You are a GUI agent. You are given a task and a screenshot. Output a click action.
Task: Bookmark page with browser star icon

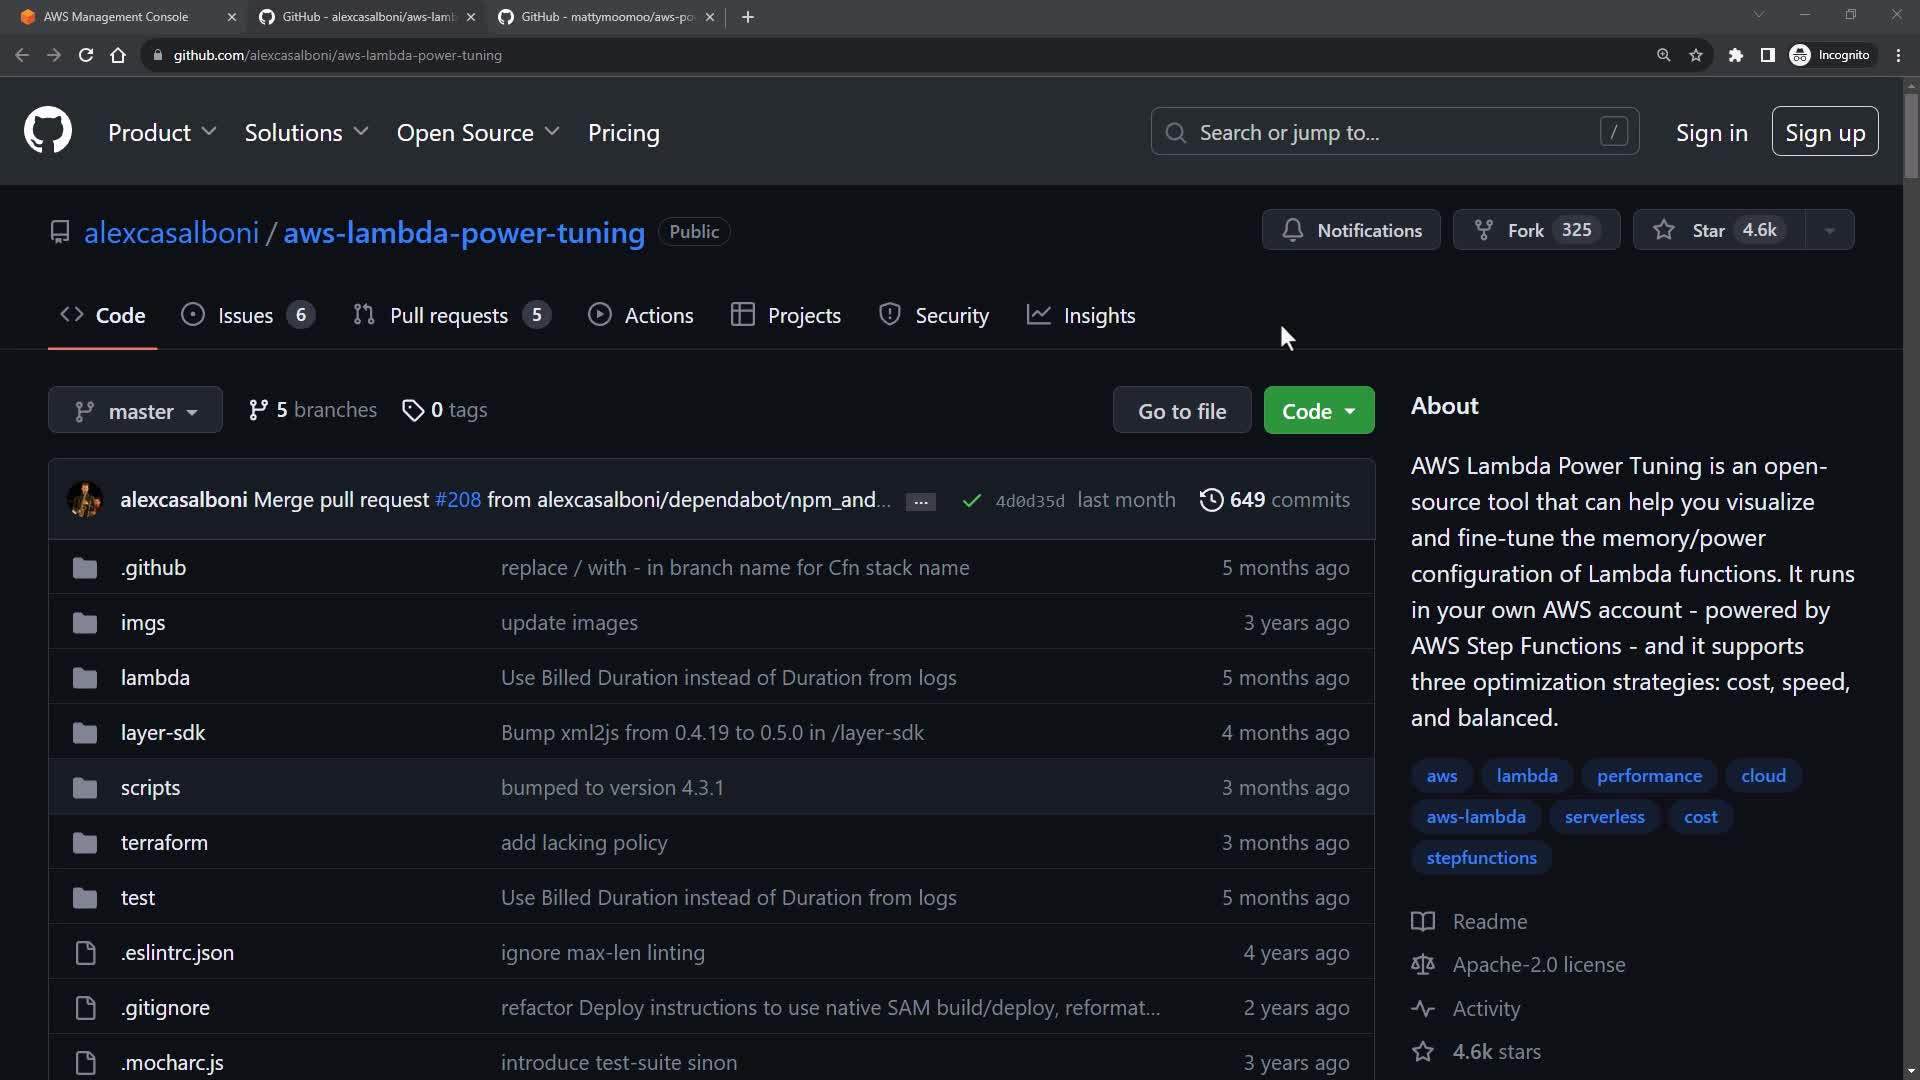click(1696, 55)
